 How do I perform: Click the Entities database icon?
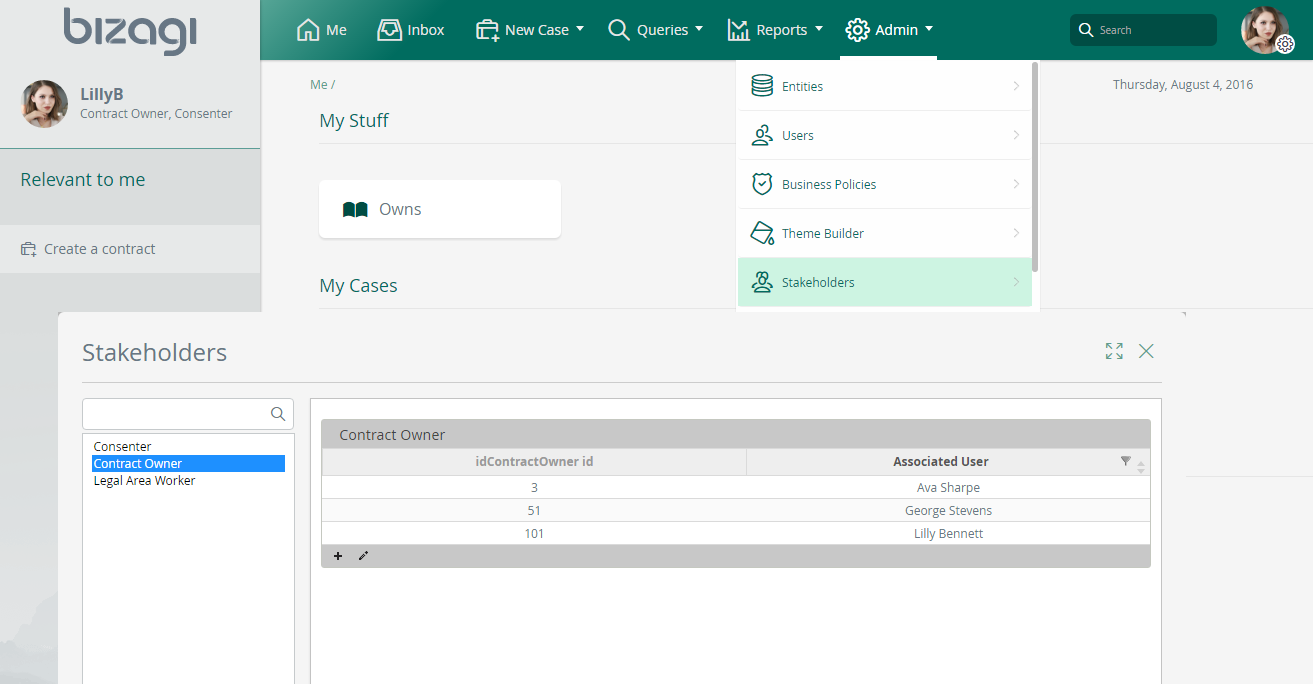click(762, 86)
